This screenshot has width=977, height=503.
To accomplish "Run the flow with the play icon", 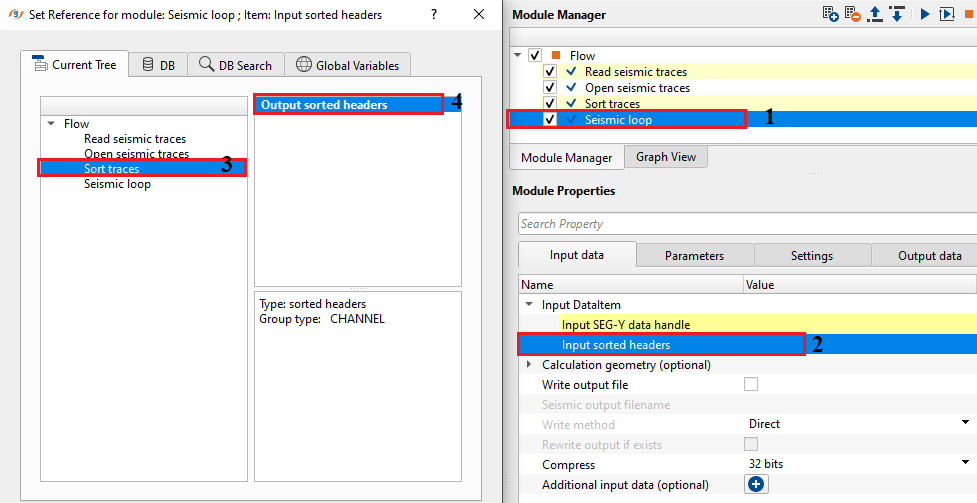I will click(925, 14).
